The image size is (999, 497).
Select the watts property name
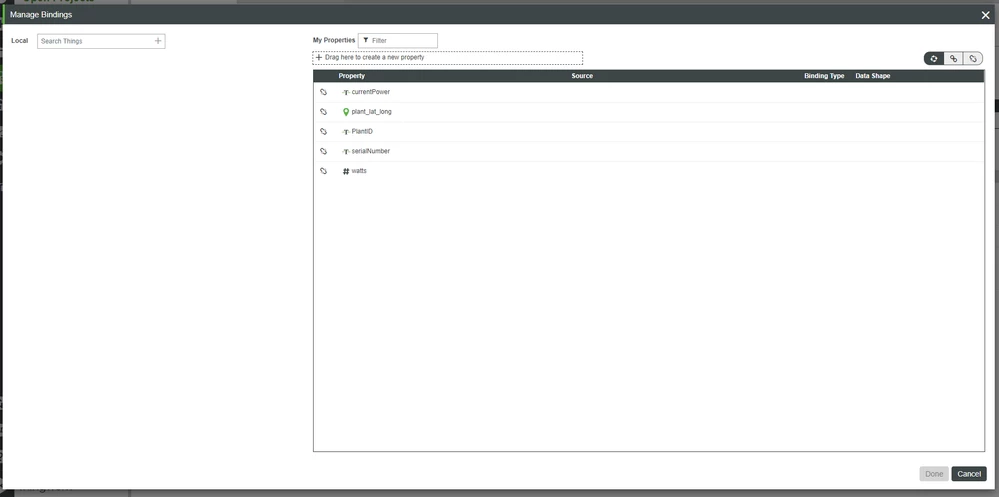pyautogui.click(x=359, y=171)
